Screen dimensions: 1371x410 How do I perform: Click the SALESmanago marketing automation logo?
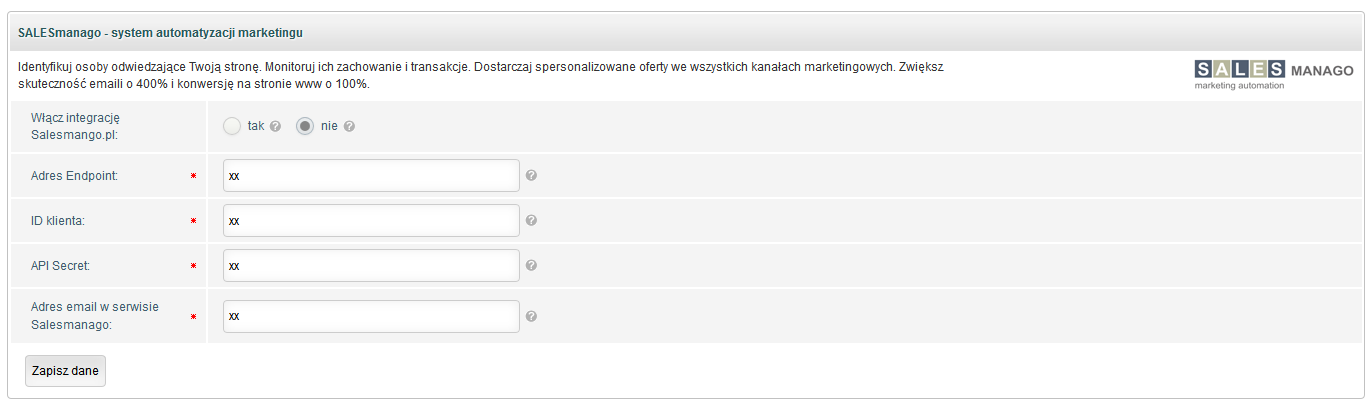click(x=1275, y=75)
